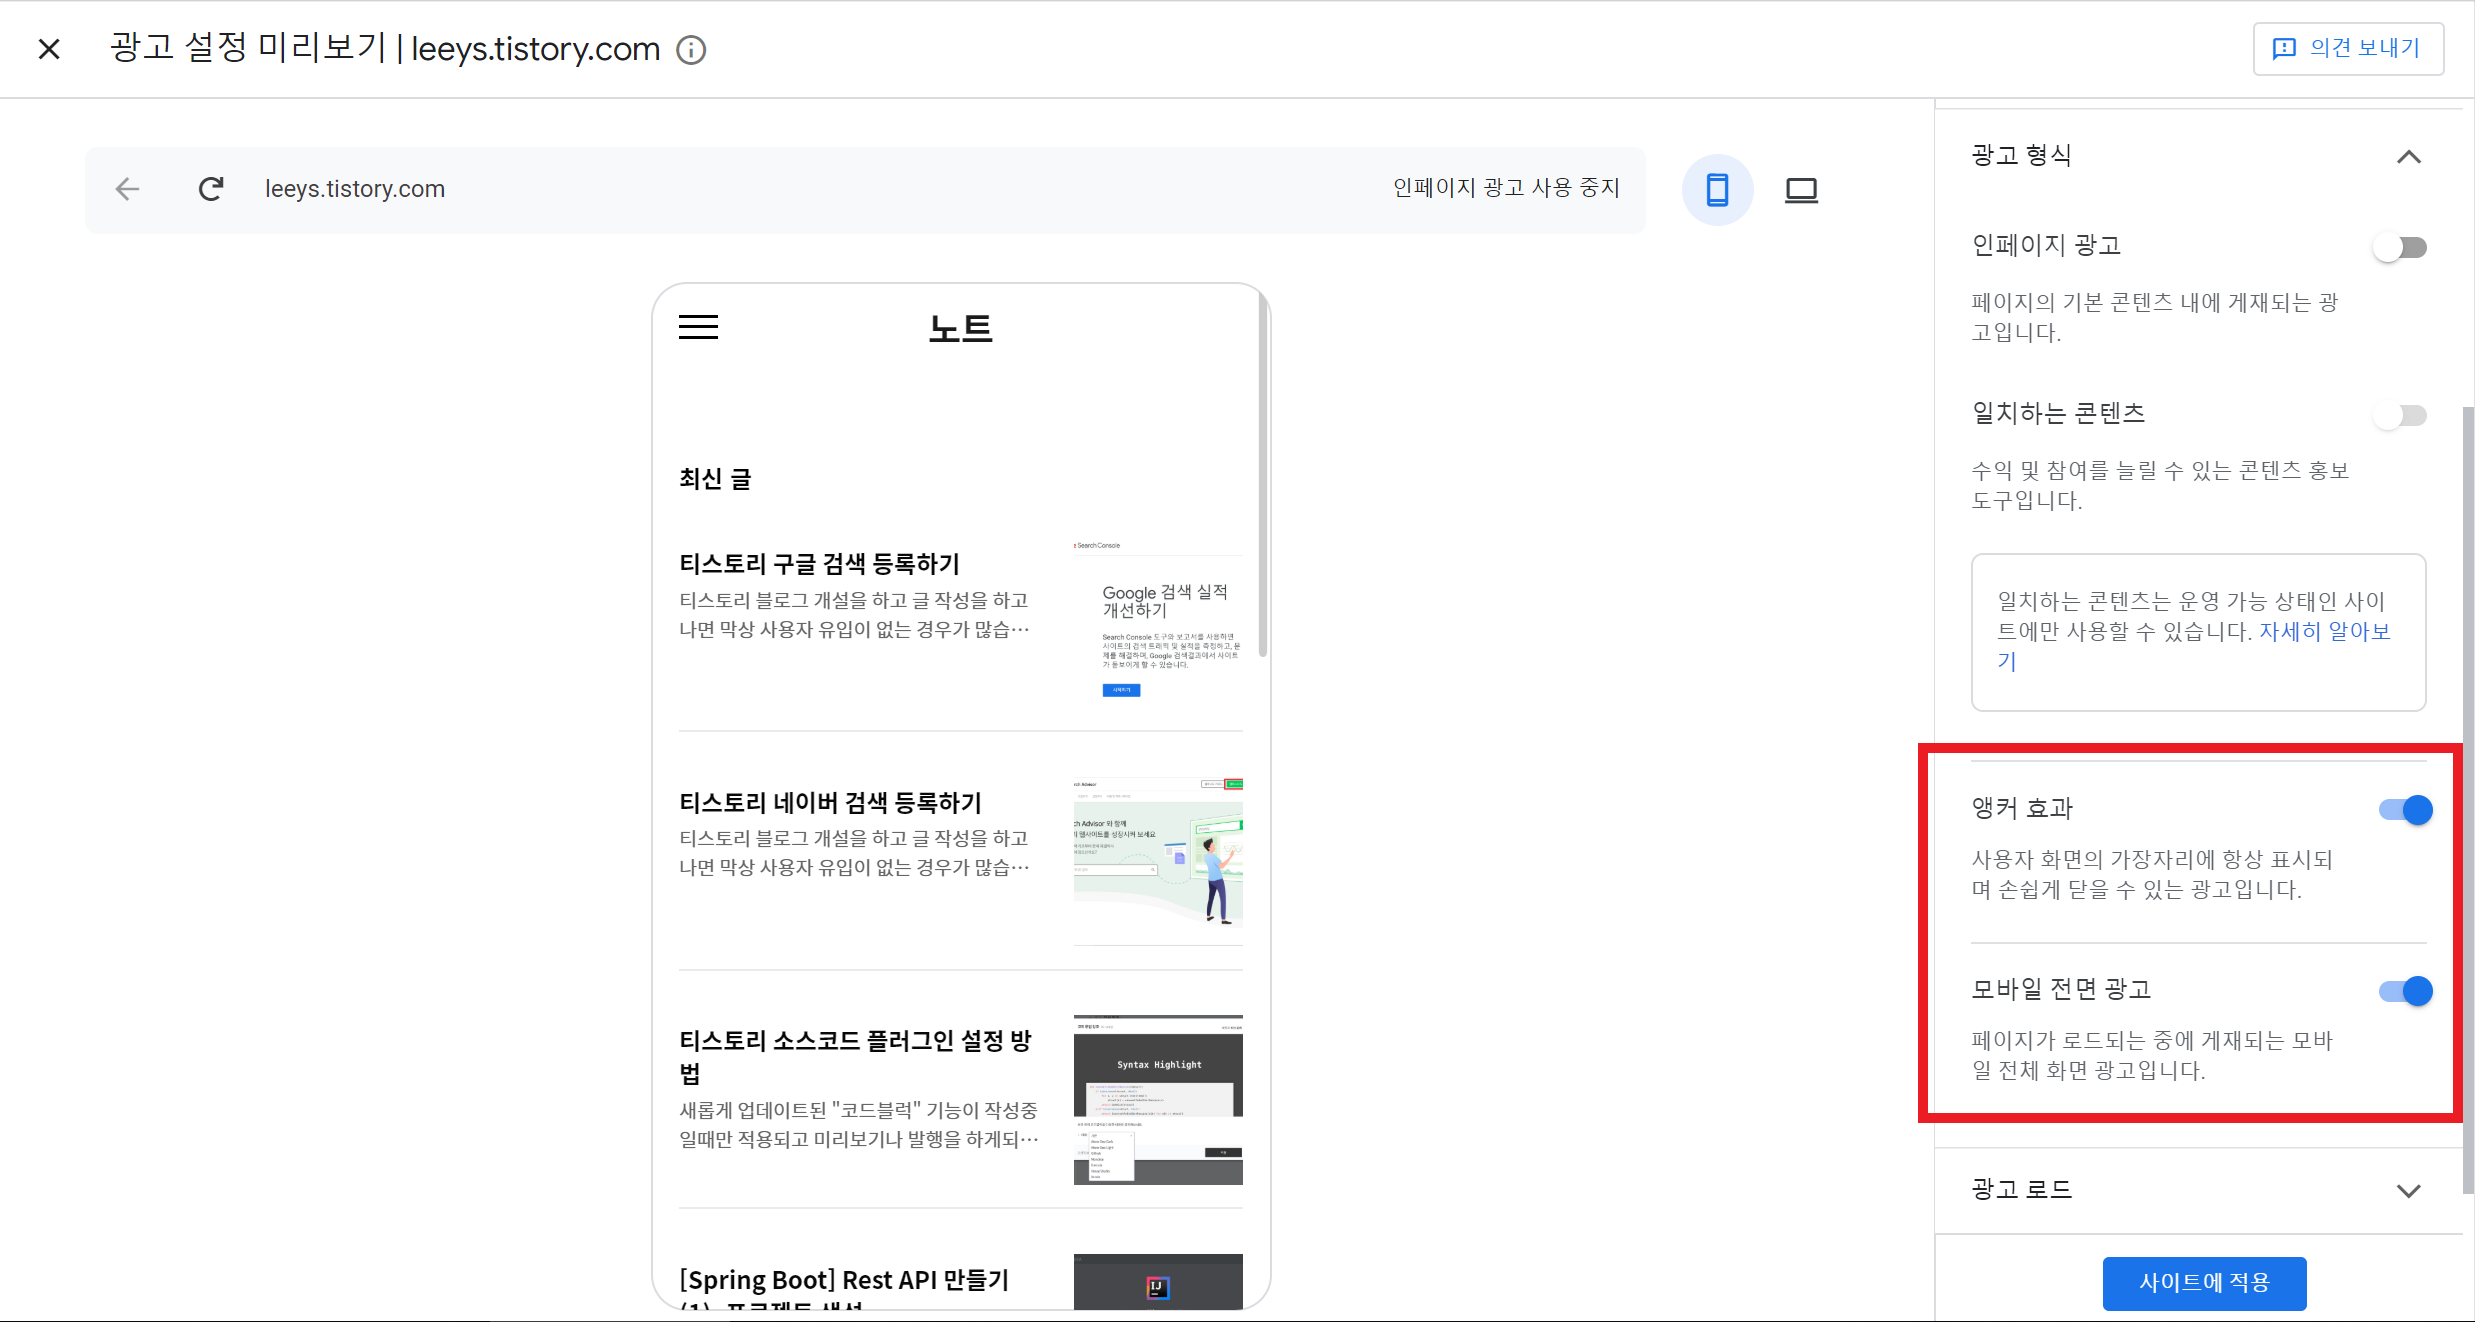
Task: Turn off the 앵커 효과 toggle
Action: [2405, 809]
